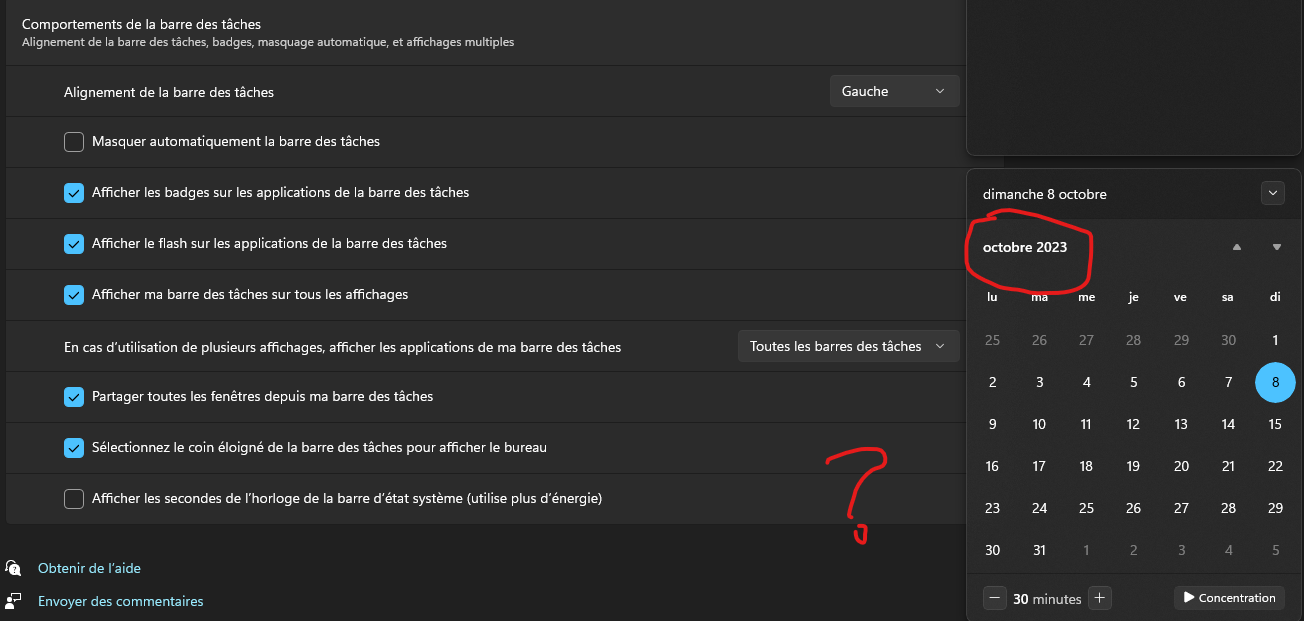This screenshot has width=1304, height=621.
Task: Uncheck flash on taskbar applications
Action: tap(73, 243)
